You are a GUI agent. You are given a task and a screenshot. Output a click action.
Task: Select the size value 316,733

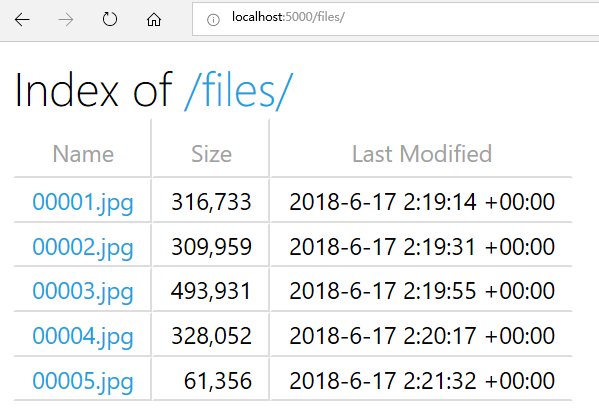tap(211, 202)
